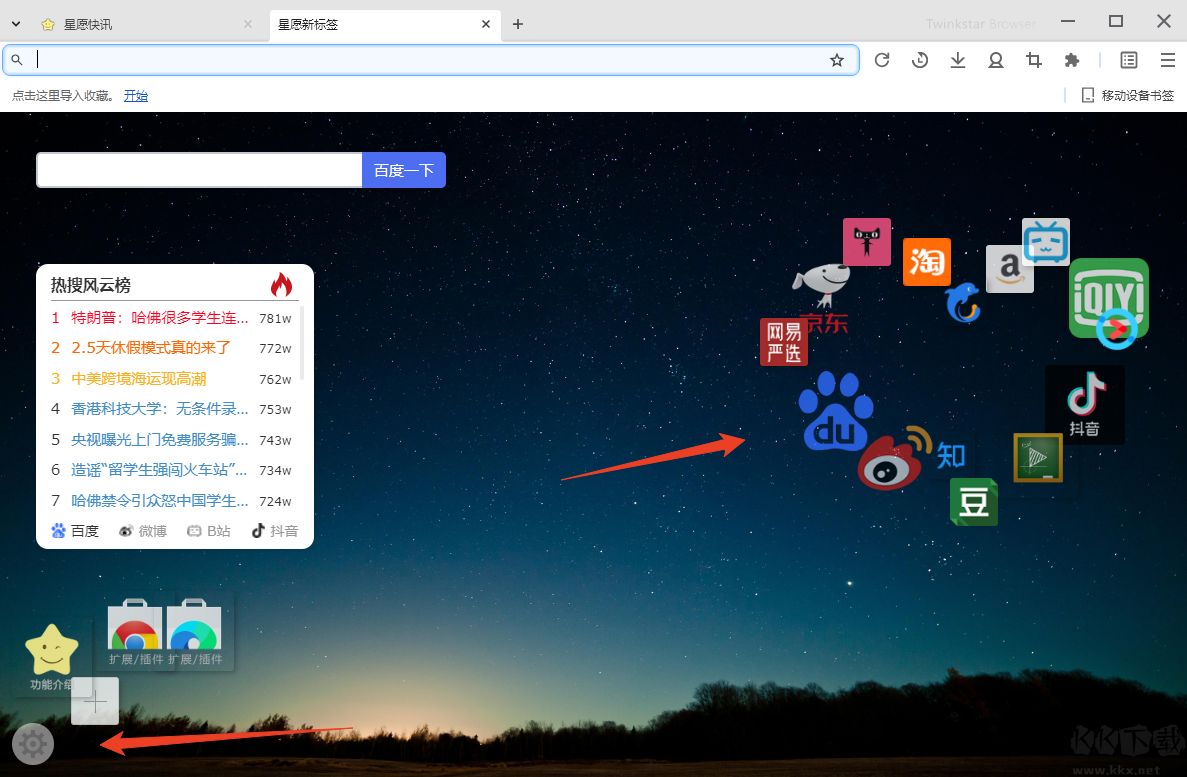
Task: Open the chalkboard video icon
Action: (x=1038, y=458)
